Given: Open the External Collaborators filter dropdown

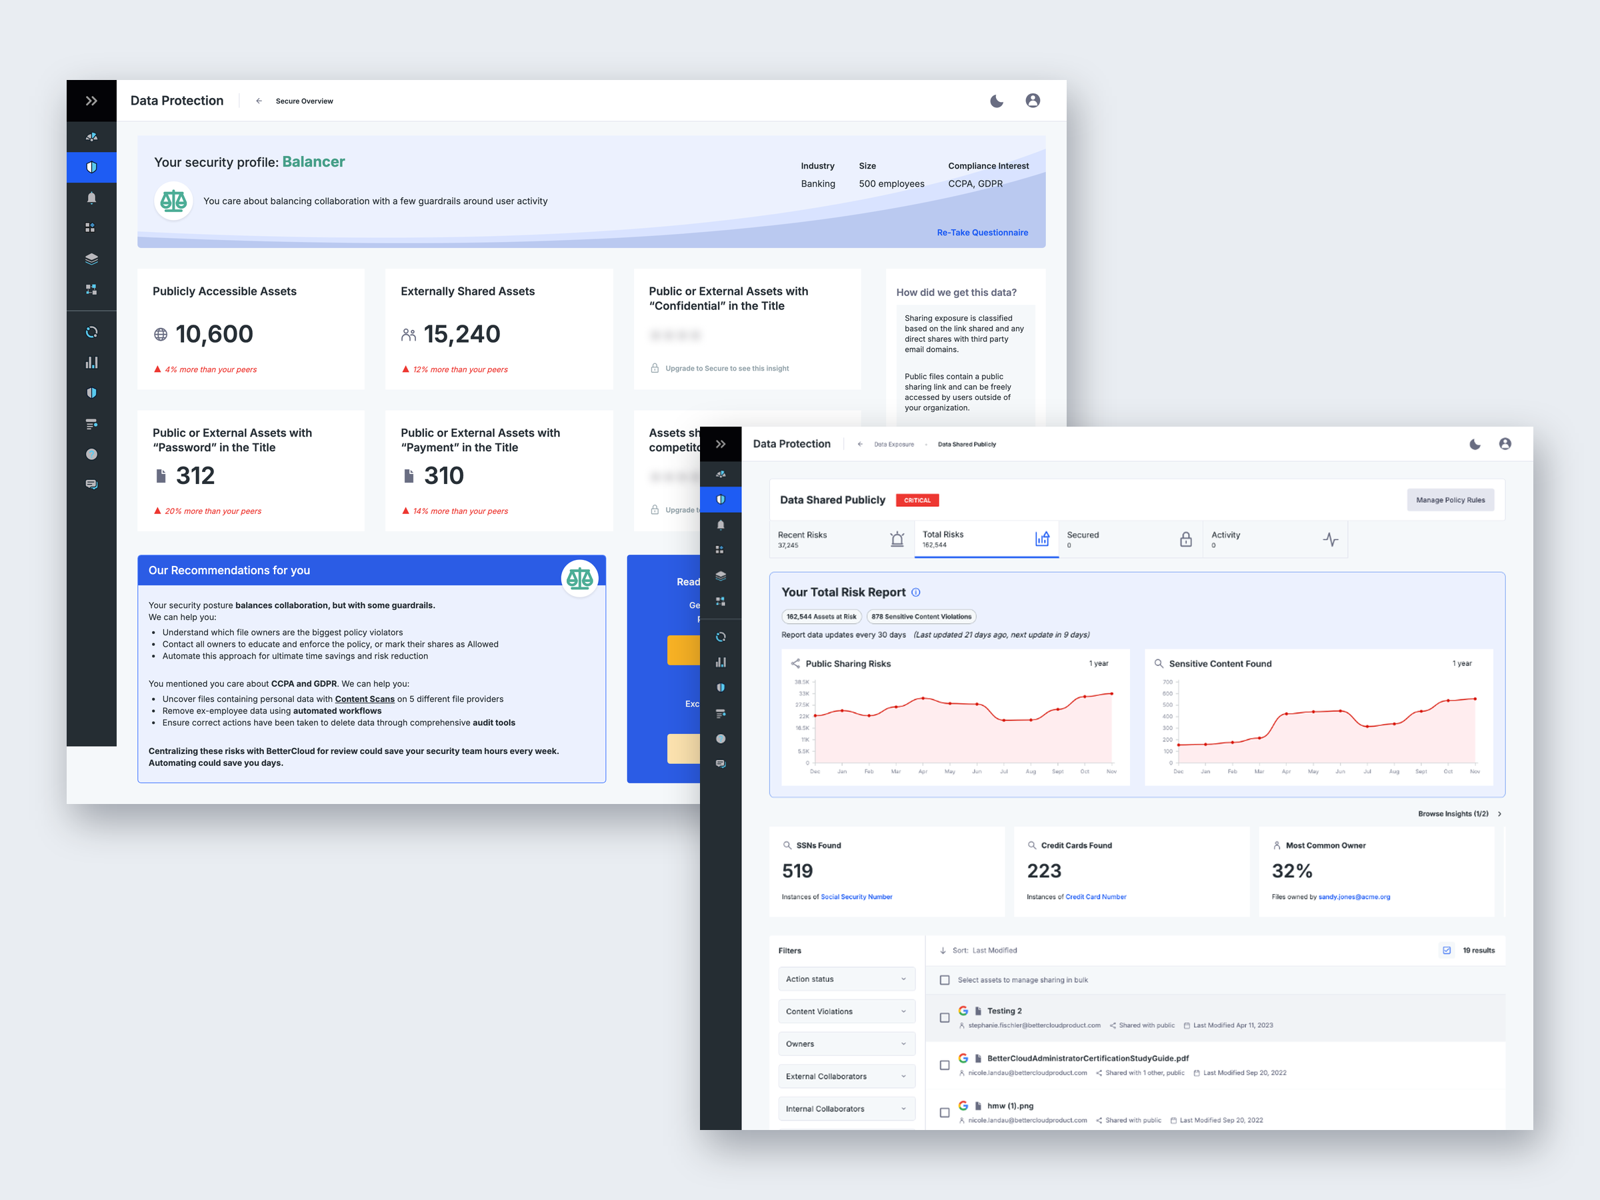Looking at the screenshot, I should 846,1076.
